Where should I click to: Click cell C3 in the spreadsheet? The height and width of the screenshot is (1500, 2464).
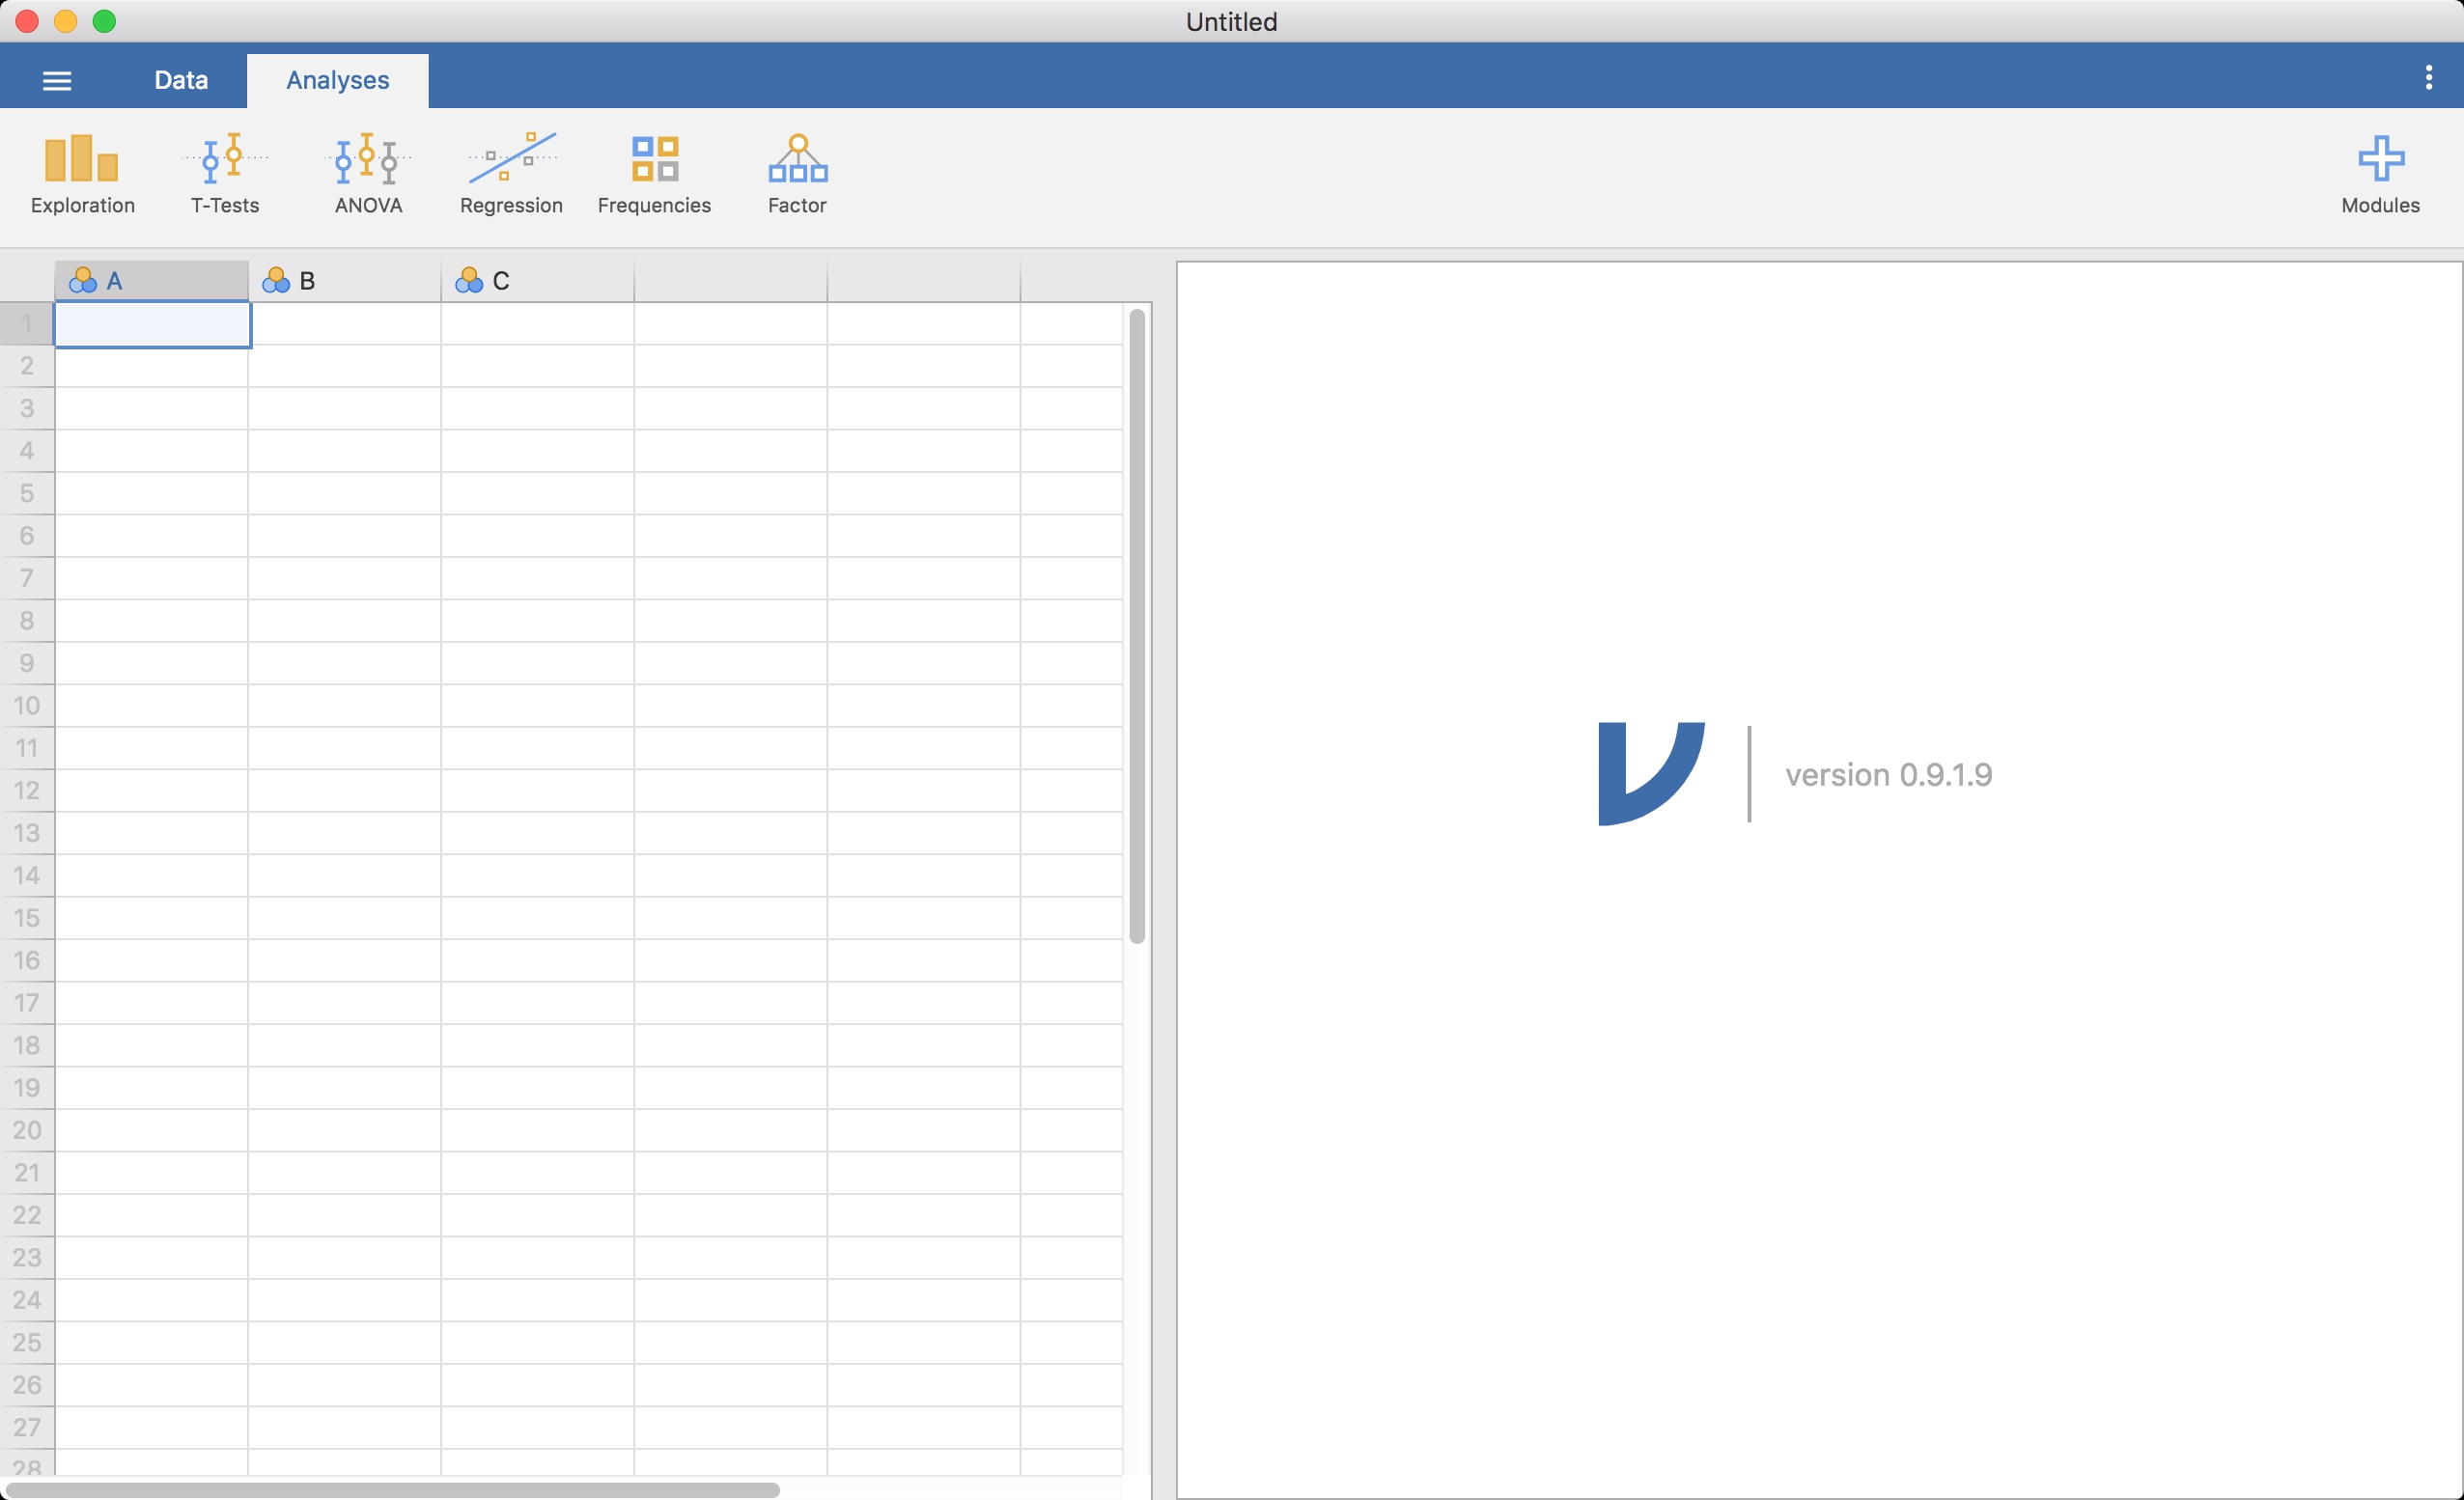pos(538,408)
